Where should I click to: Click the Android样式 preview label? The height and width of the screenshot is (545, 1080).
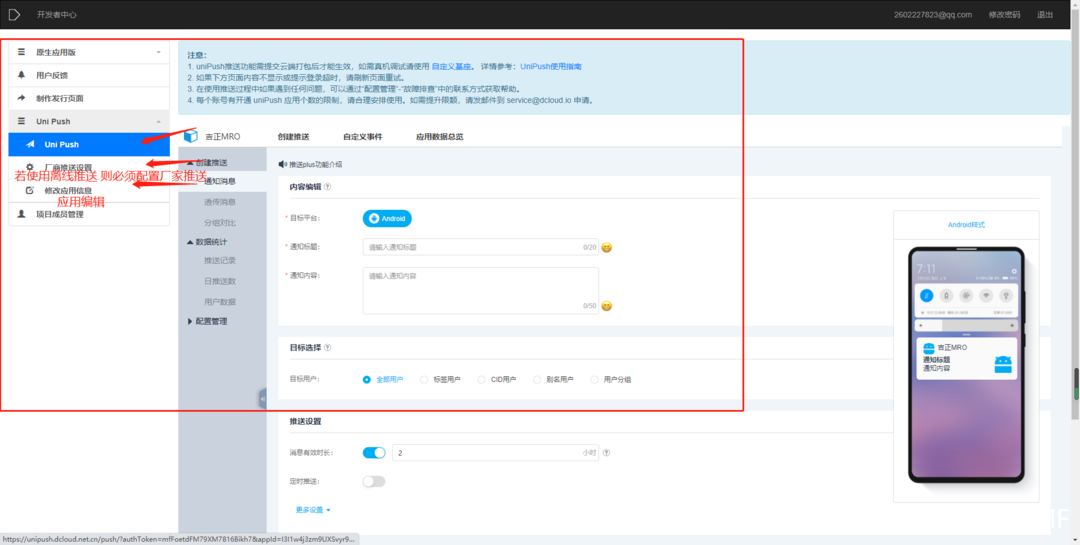click(x=966, y=225)
